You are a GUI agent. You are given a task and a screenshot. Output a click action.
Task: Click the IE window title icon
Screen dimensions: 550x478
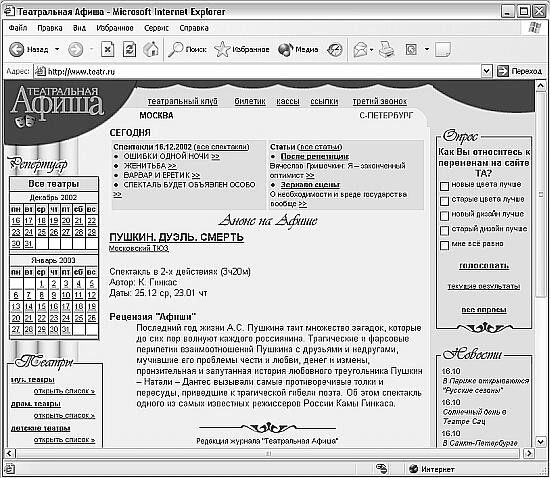pyautogui.click(x=9, y=11)
